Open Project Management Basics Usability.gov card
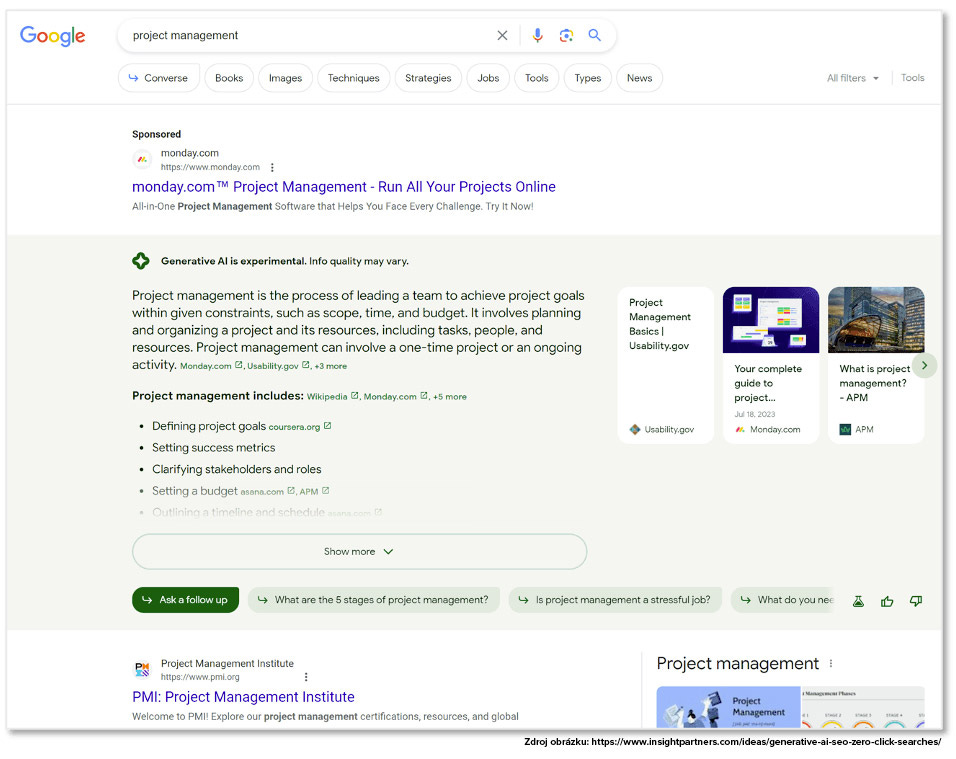 coord(666,365)
